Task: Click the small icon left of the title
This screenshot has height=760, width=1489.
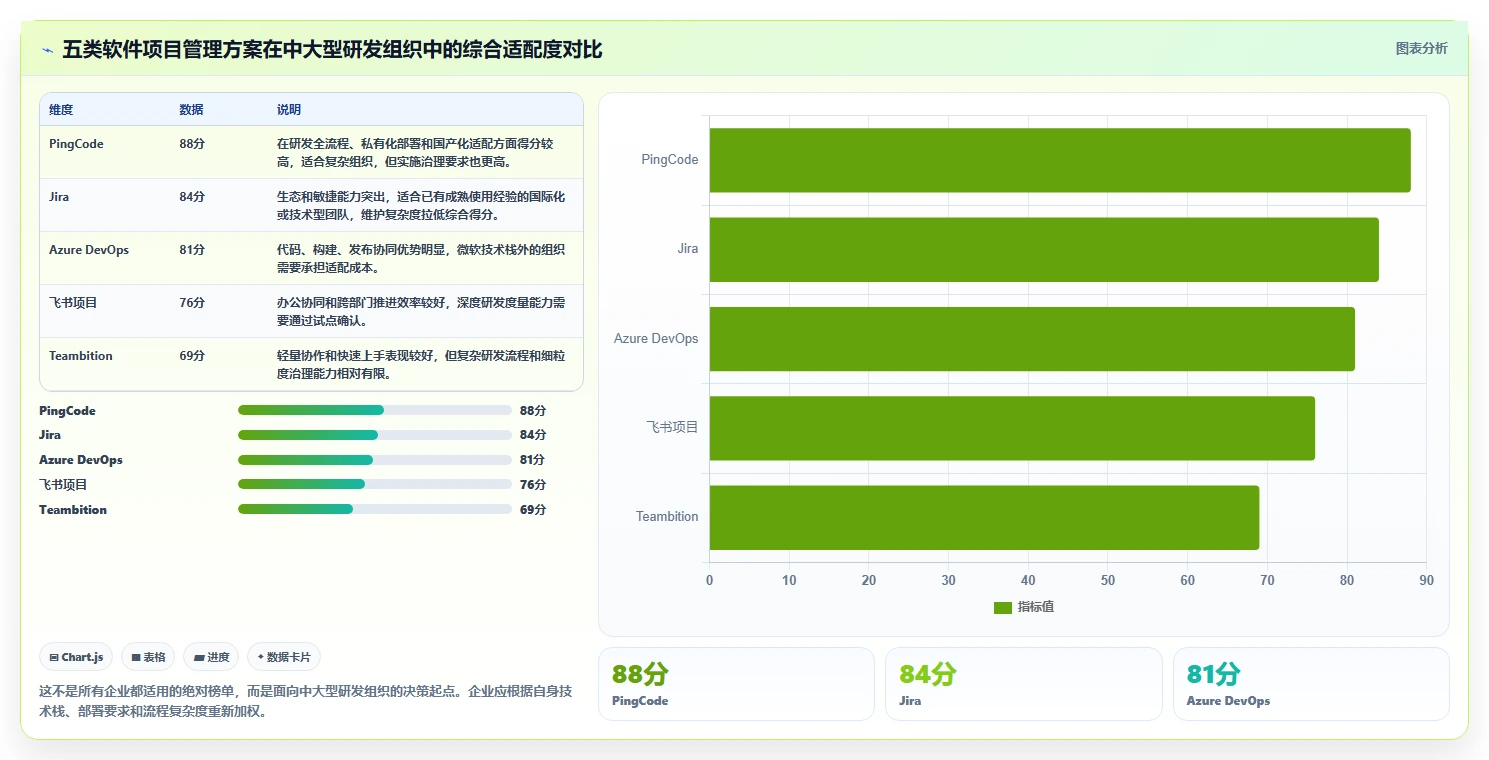Action: (47, 50)
